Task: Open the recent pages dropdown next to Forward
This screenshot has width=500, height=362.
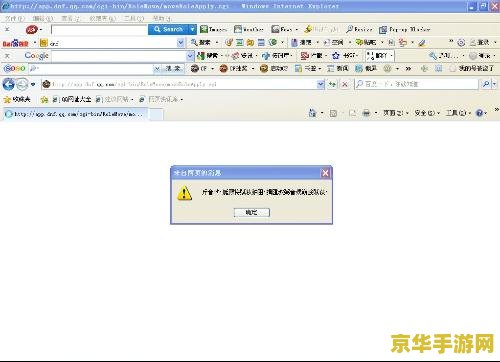Action: (x=33, y=84)
